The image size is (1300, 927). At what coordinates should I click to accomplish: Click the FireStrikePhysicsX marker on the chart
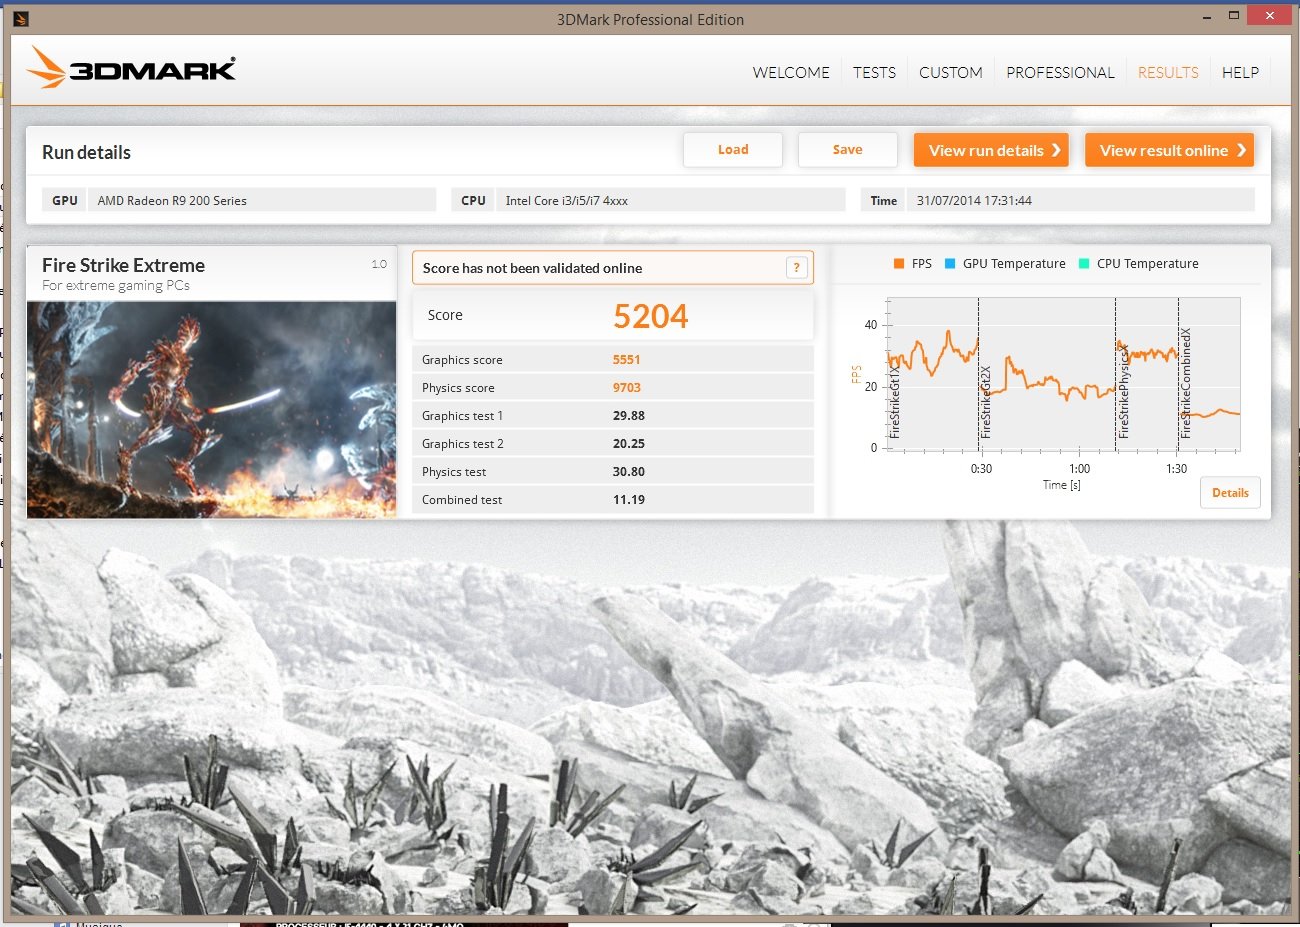pos(1123,391)
